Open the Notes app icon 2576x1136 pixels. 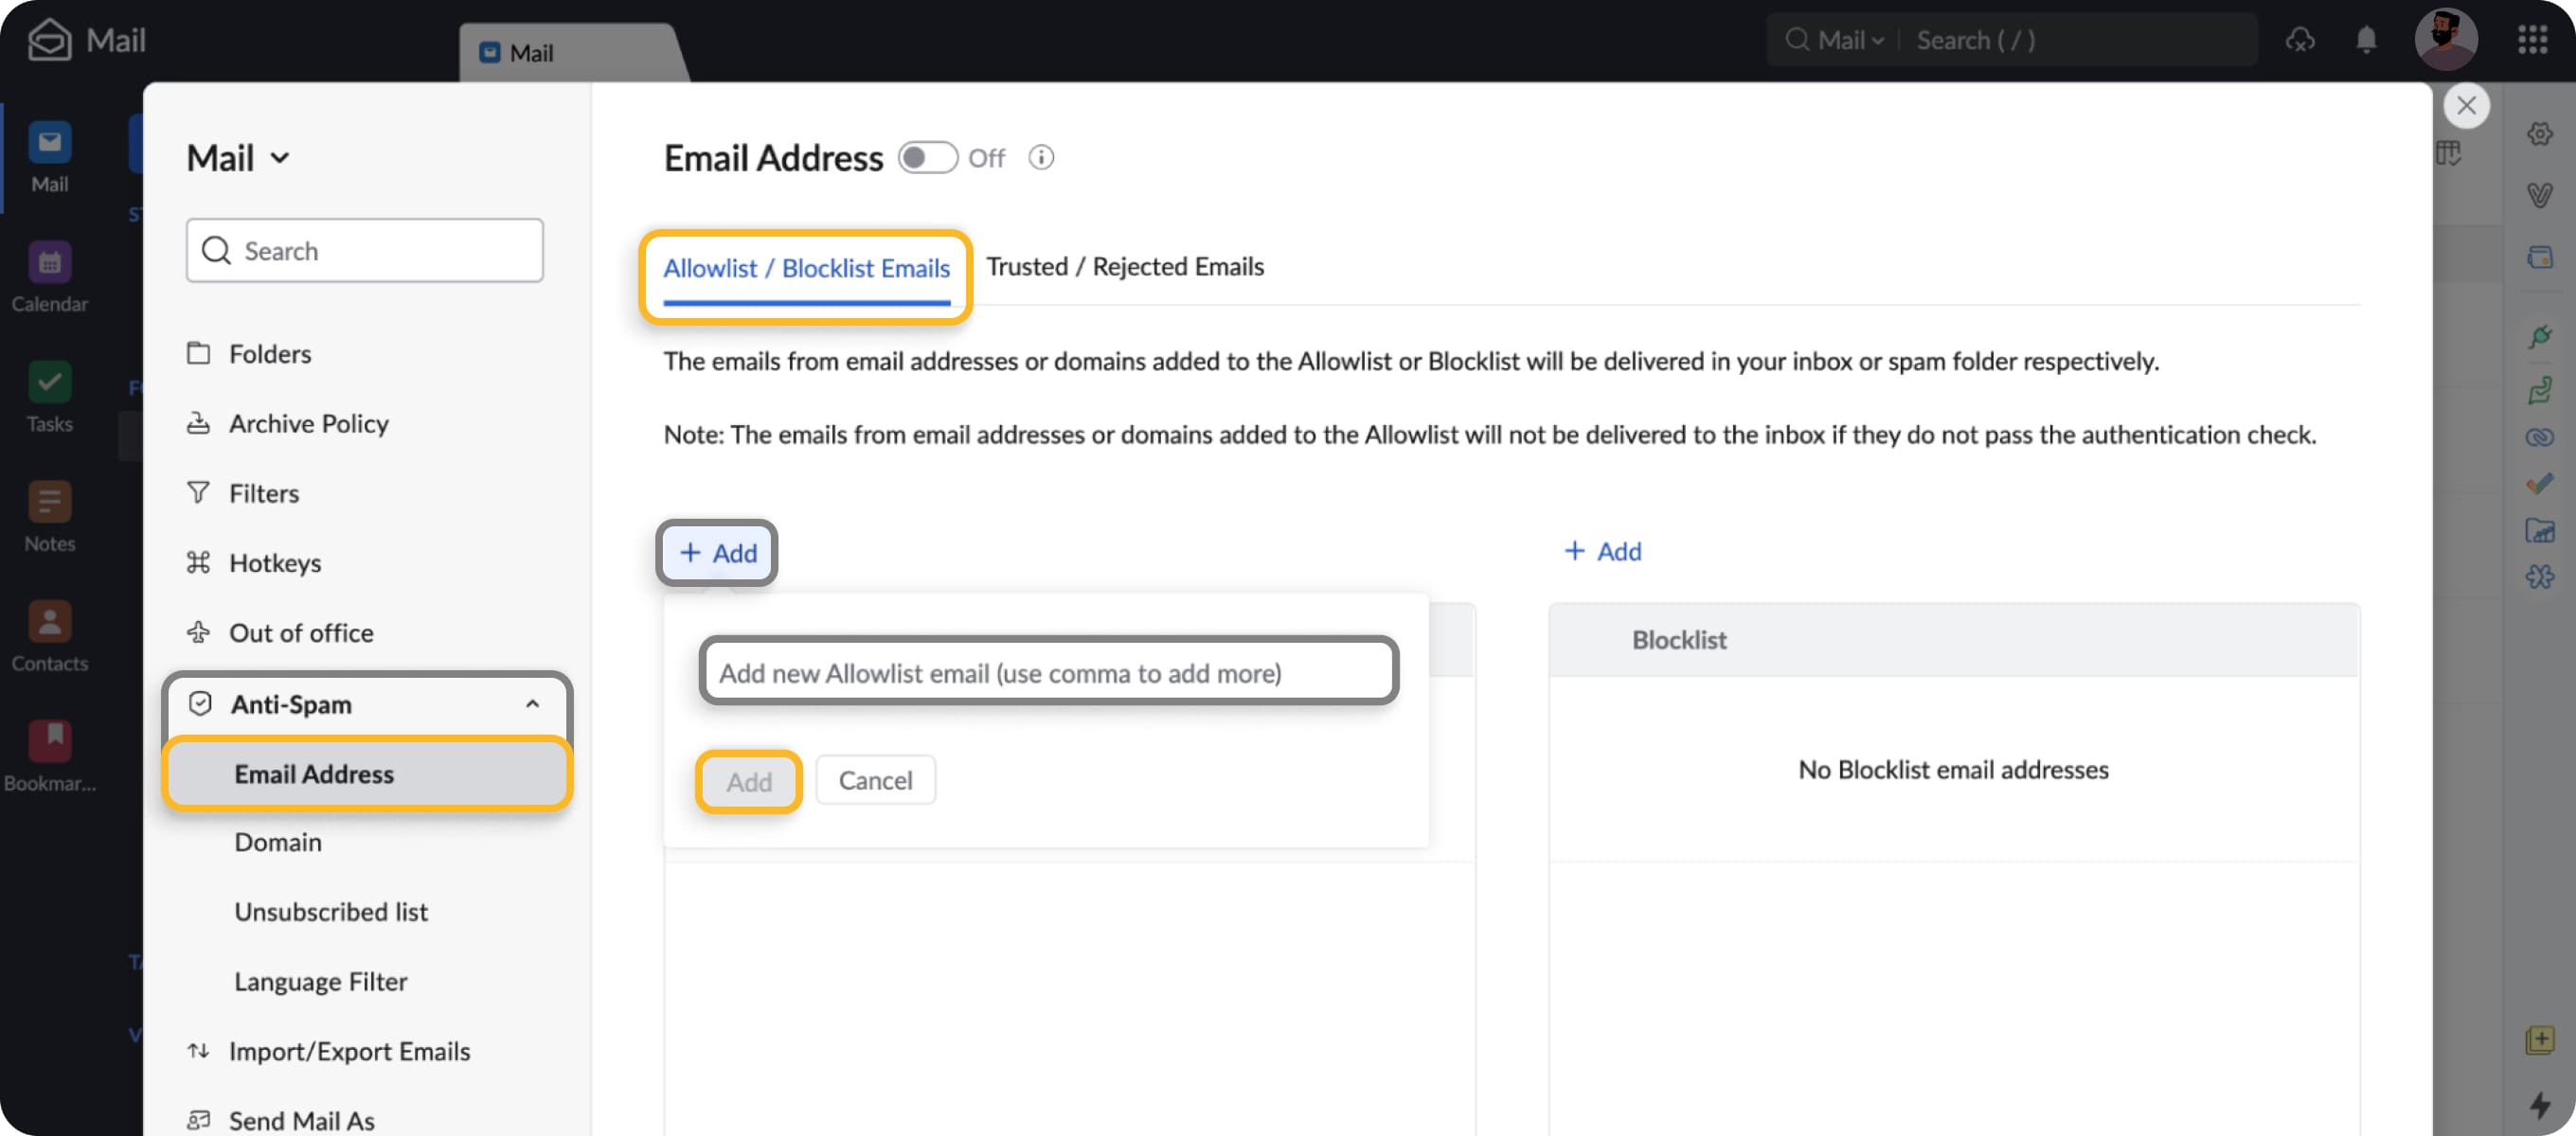(49, 503)
